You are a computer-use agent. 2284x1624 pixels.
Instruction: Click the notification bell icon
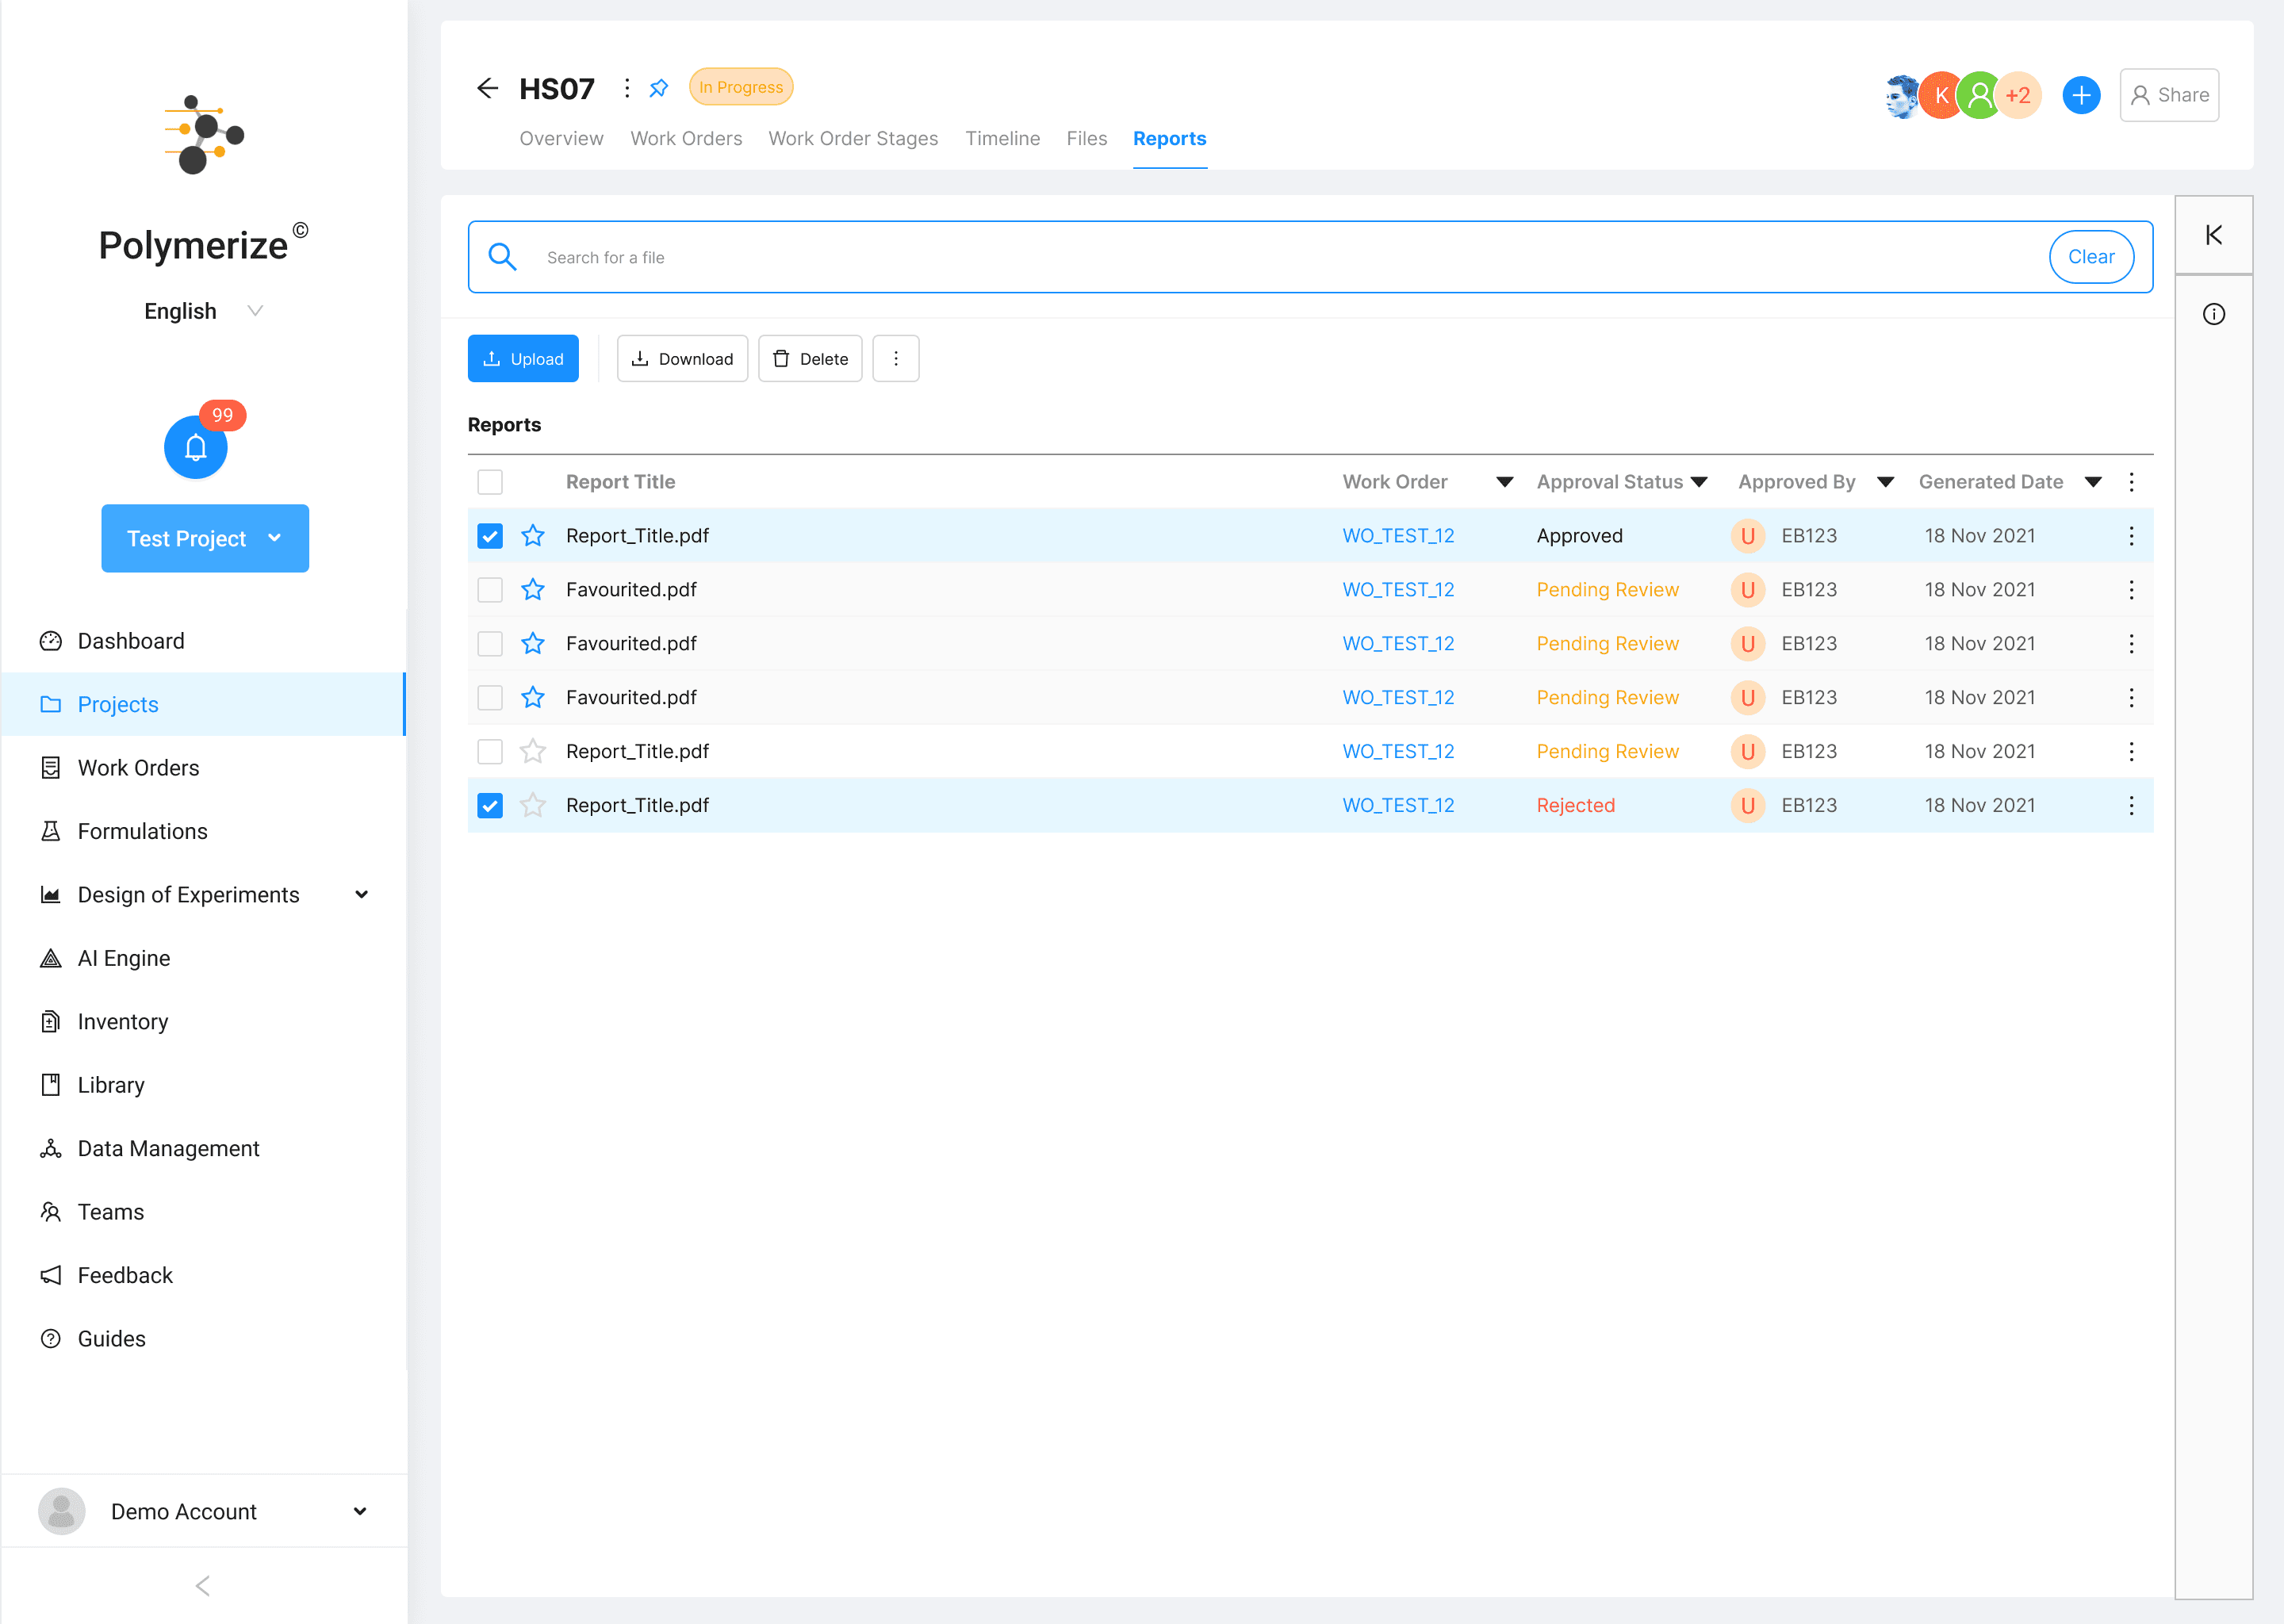click(x=195, y=447)
